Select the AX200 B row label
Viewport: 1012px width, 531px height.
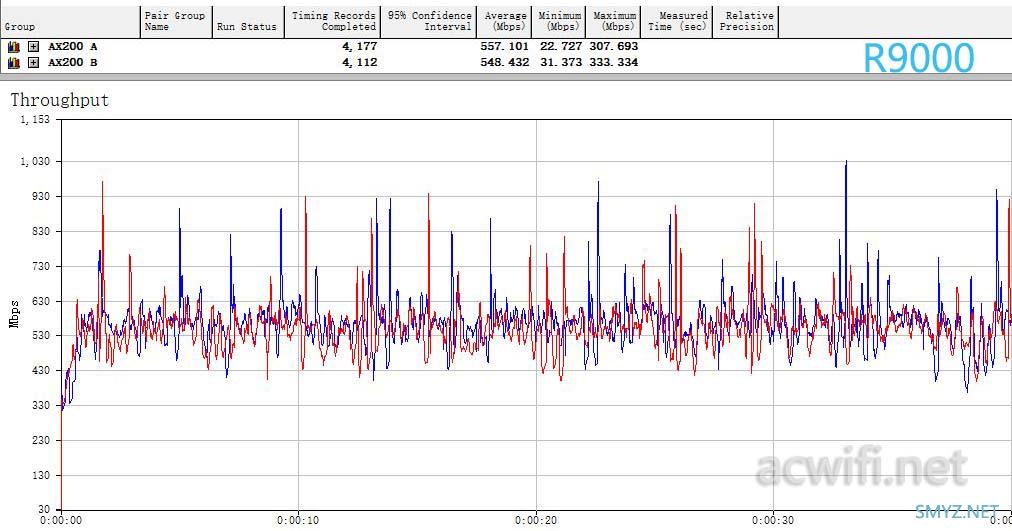tap(72, 62)
